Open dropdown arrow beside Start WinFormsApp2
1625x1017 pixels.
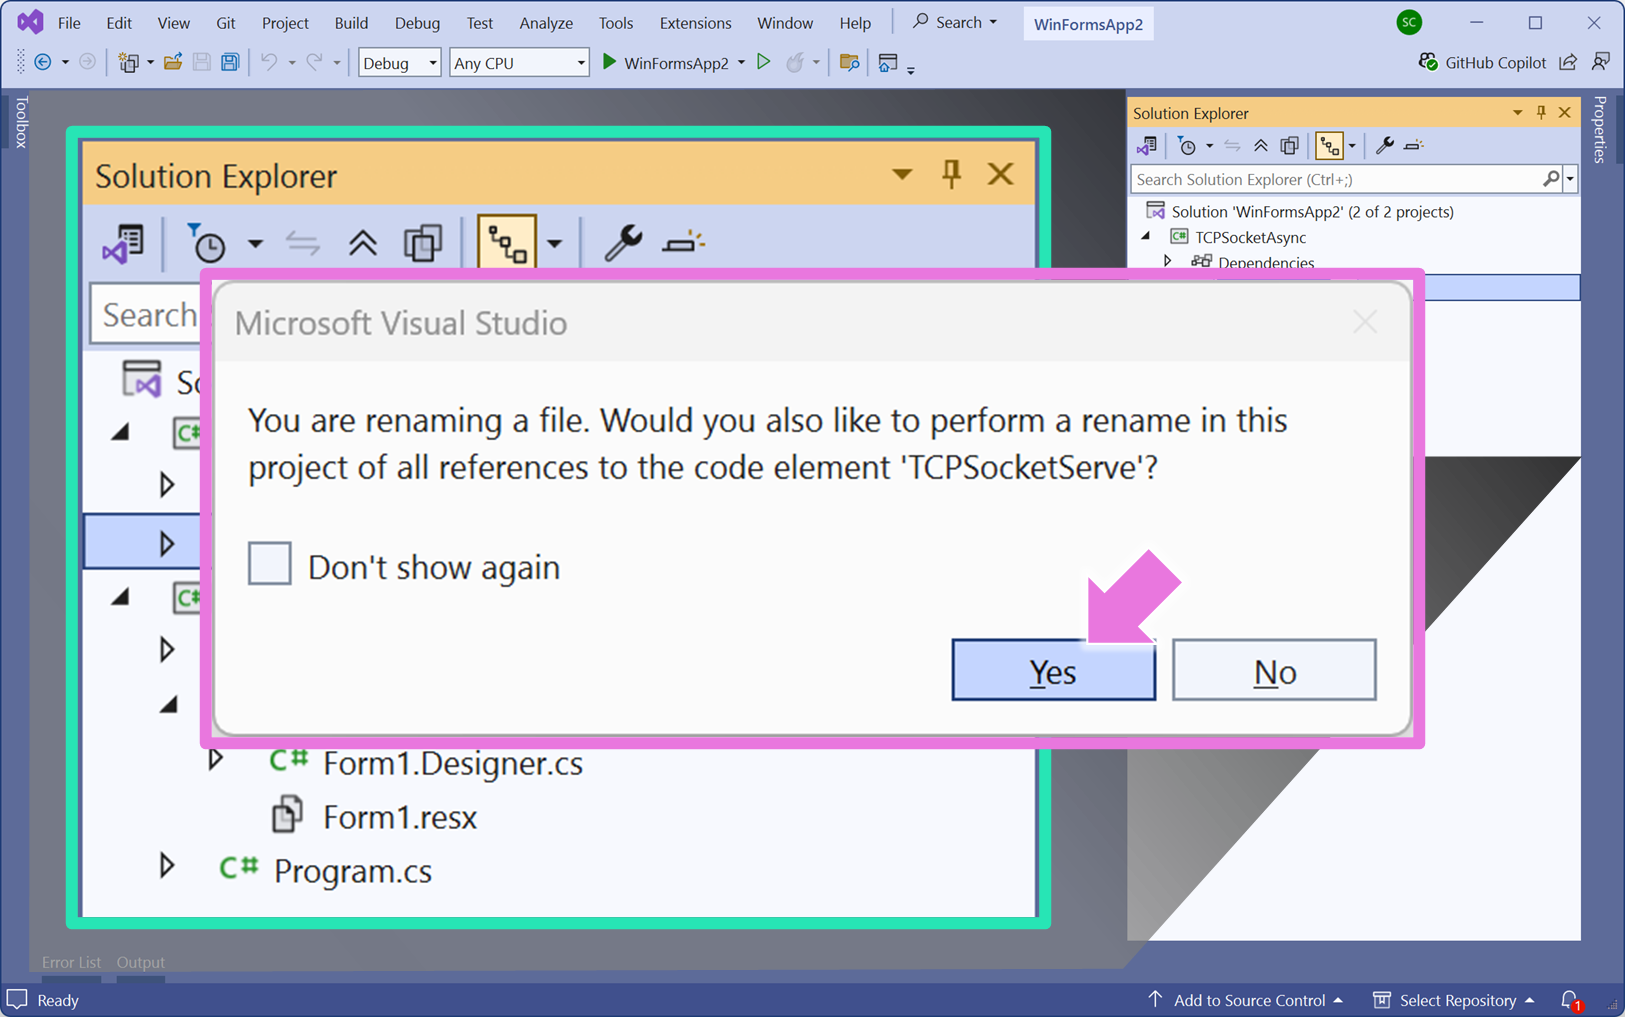point(741,63)
